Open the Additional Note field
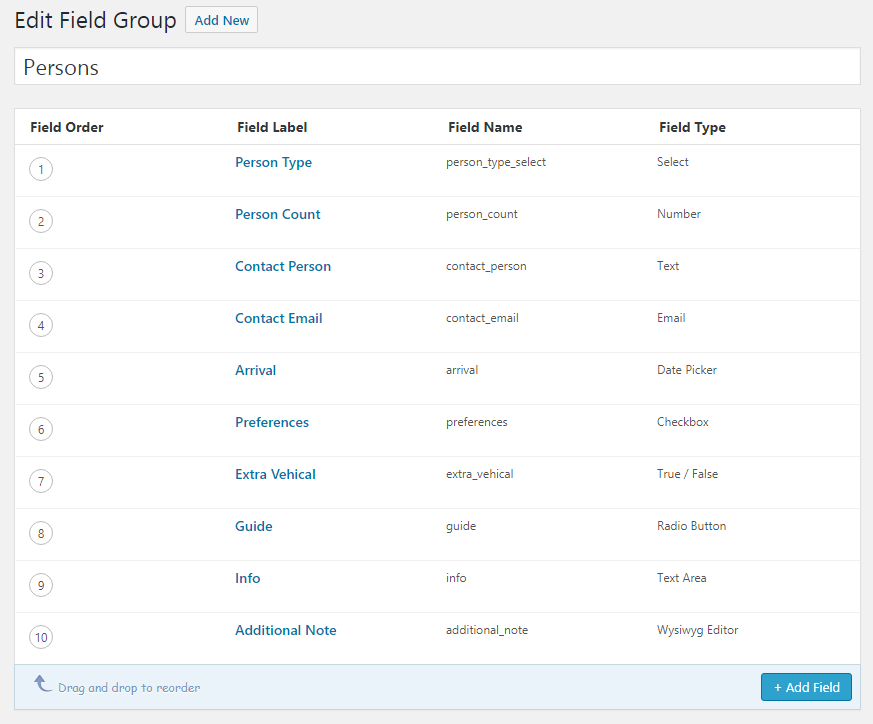Image resolution: width=873 pixels, height=724 pixels. 286,630
